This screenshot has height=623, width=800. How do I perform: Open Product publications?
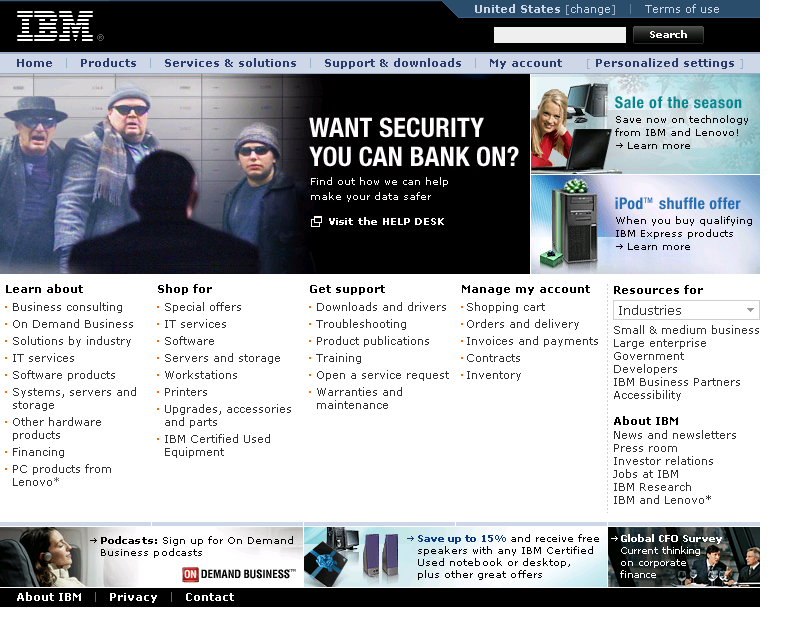click(372, 341)
